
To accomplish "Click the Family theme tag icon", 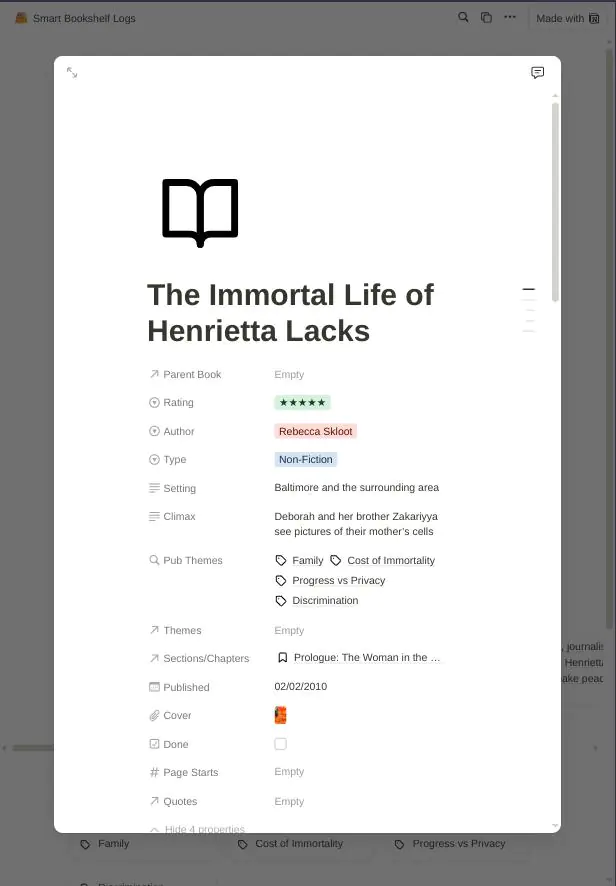I will 281,561.
